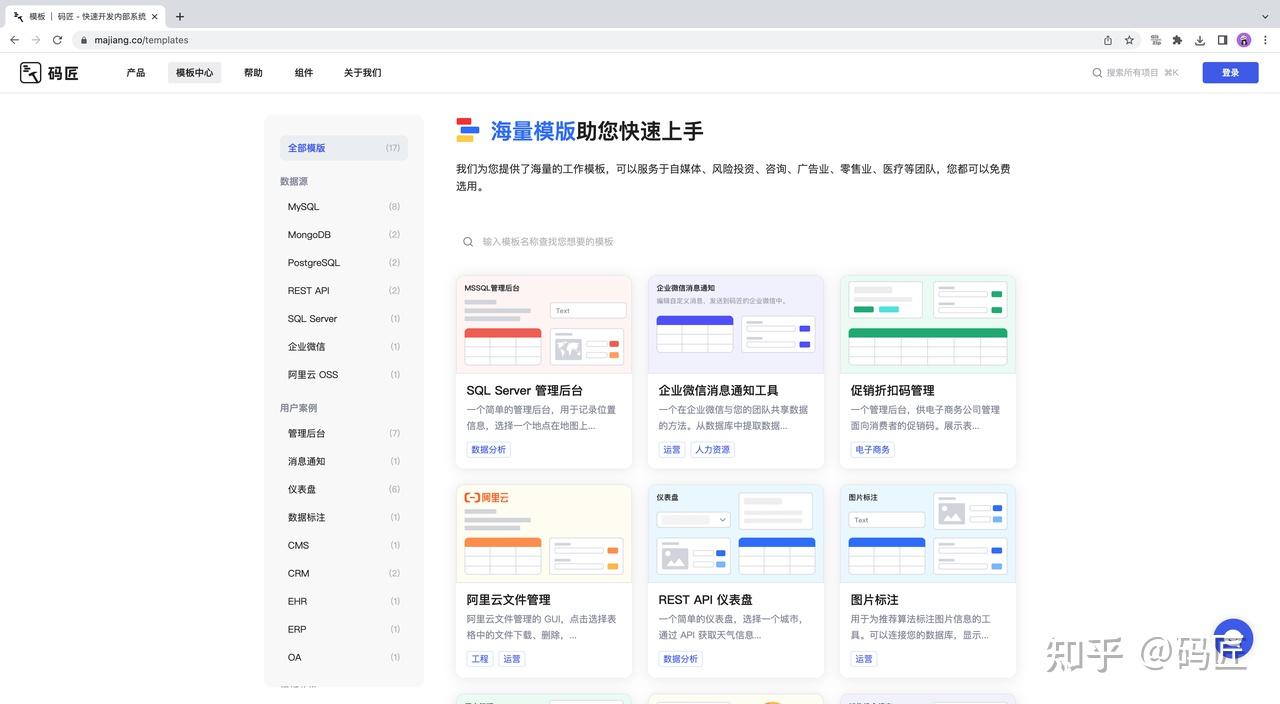Click the search magnifier icon in header
This screenshot has height=704, width=1280.
[1097, 73]
